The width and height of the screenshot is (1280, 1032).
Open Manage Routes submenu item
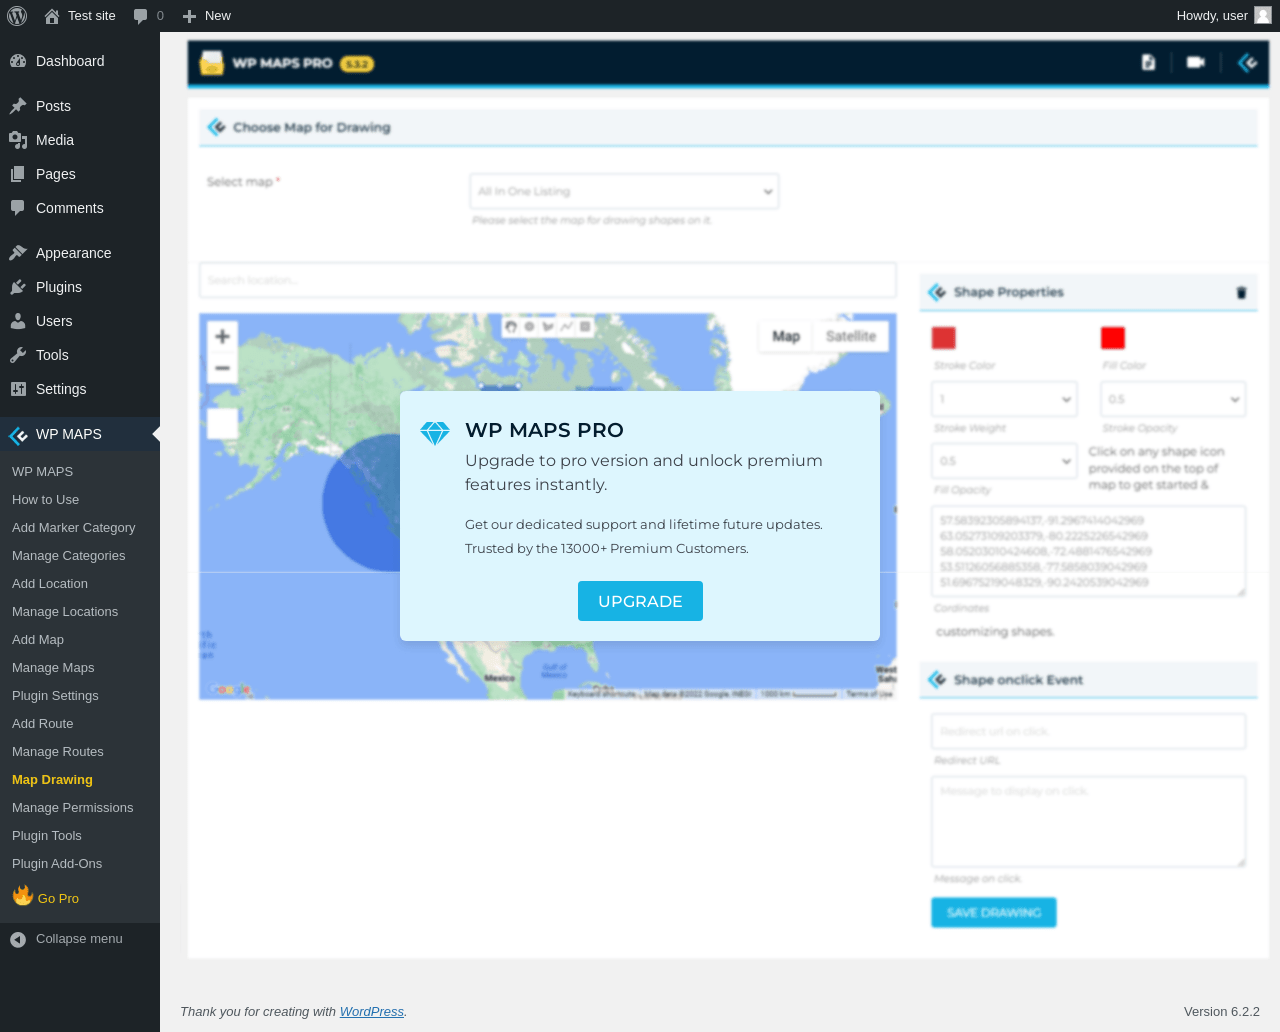tap(57, 752)
